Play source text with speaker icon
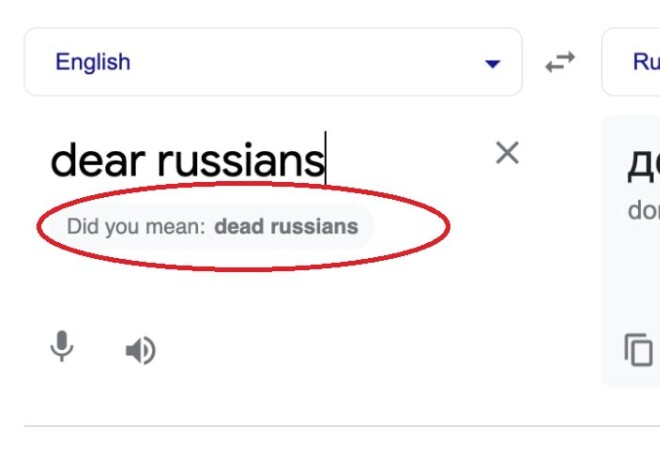The height and width of the screenshot is (471, 660). coord(140,350)
